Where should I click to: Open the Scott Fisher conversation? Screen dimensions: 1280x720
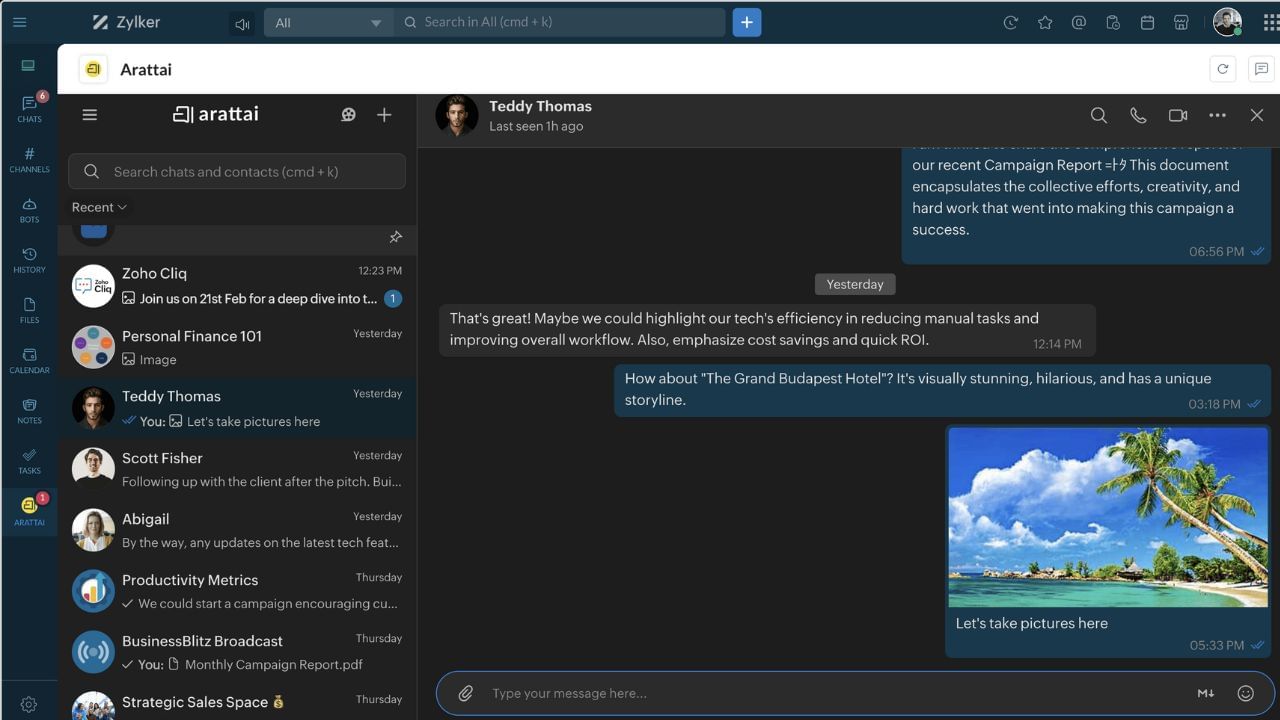coord(237,469)
